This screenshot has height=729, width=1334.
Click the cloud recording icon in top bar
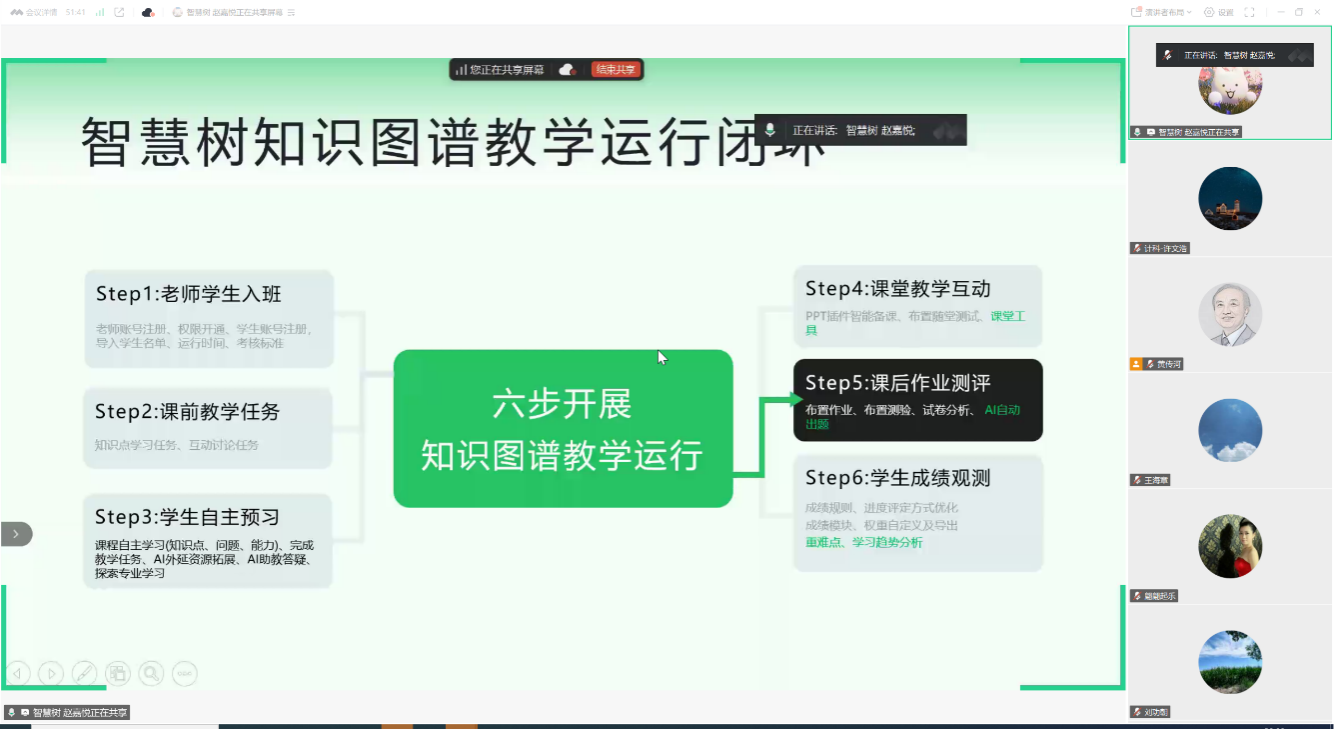click(x=148, y=12)
